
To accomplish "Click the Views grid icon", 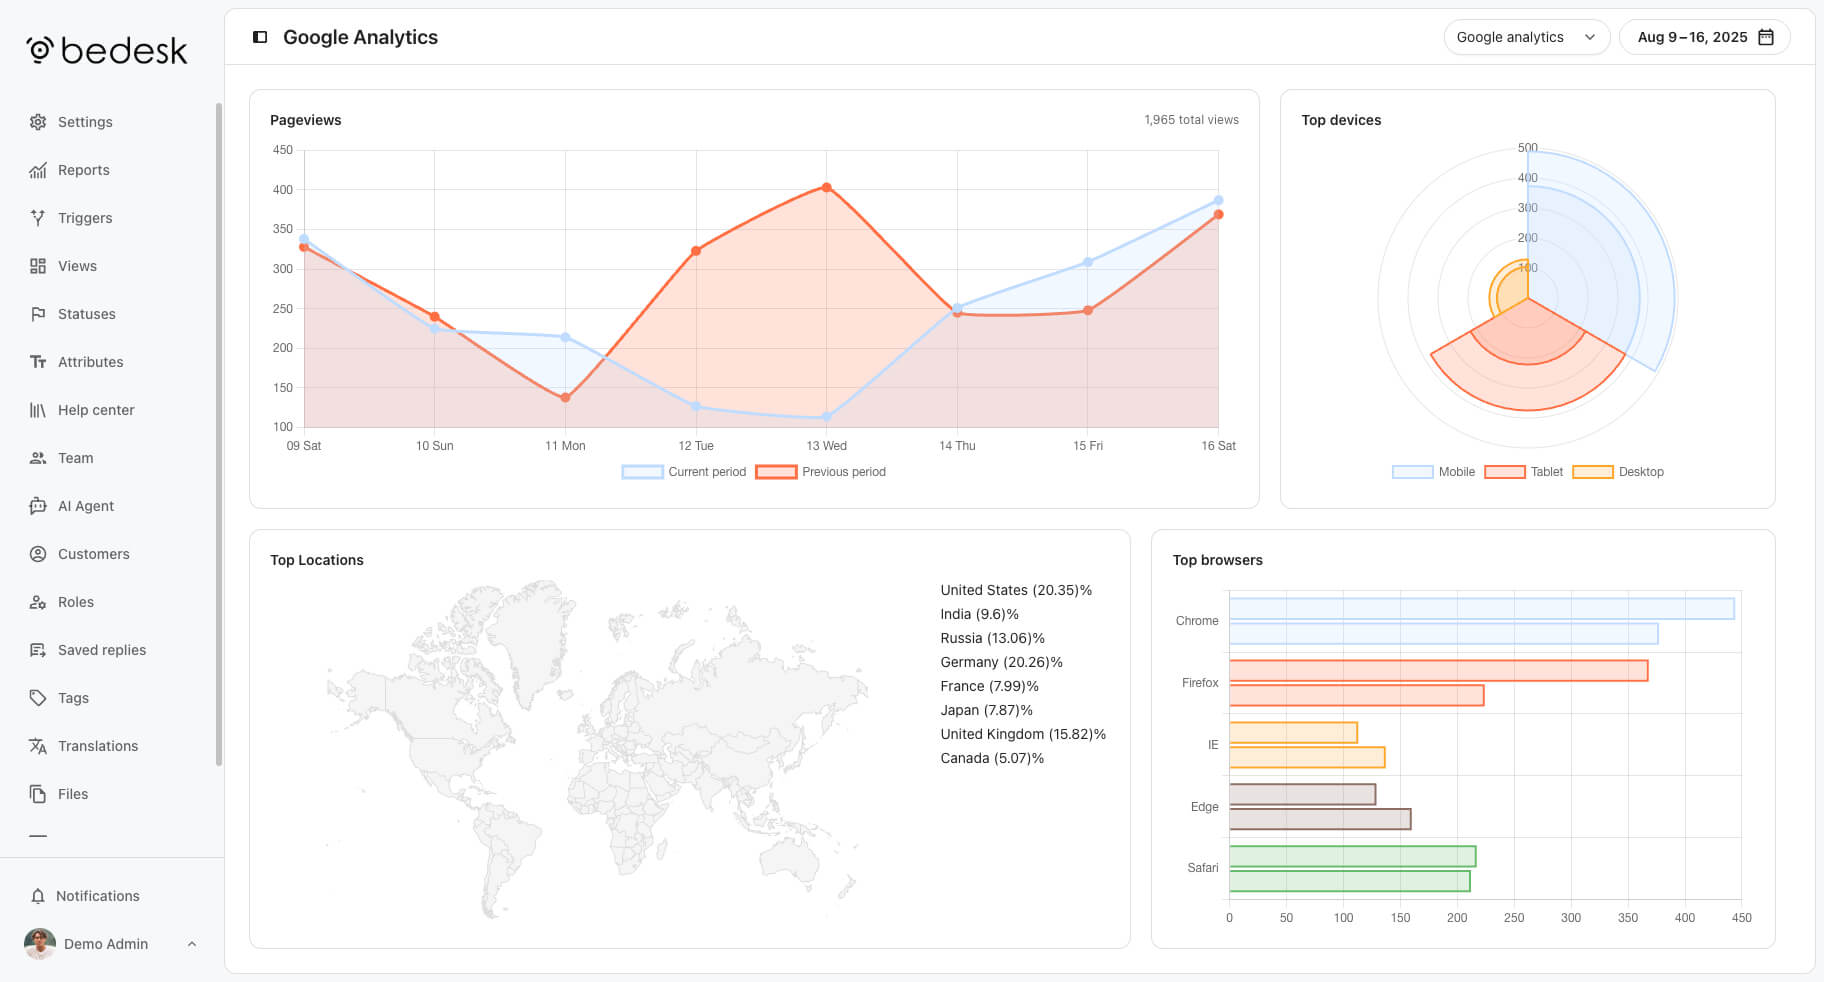I will pyautogui.click(x=38, y=266).
